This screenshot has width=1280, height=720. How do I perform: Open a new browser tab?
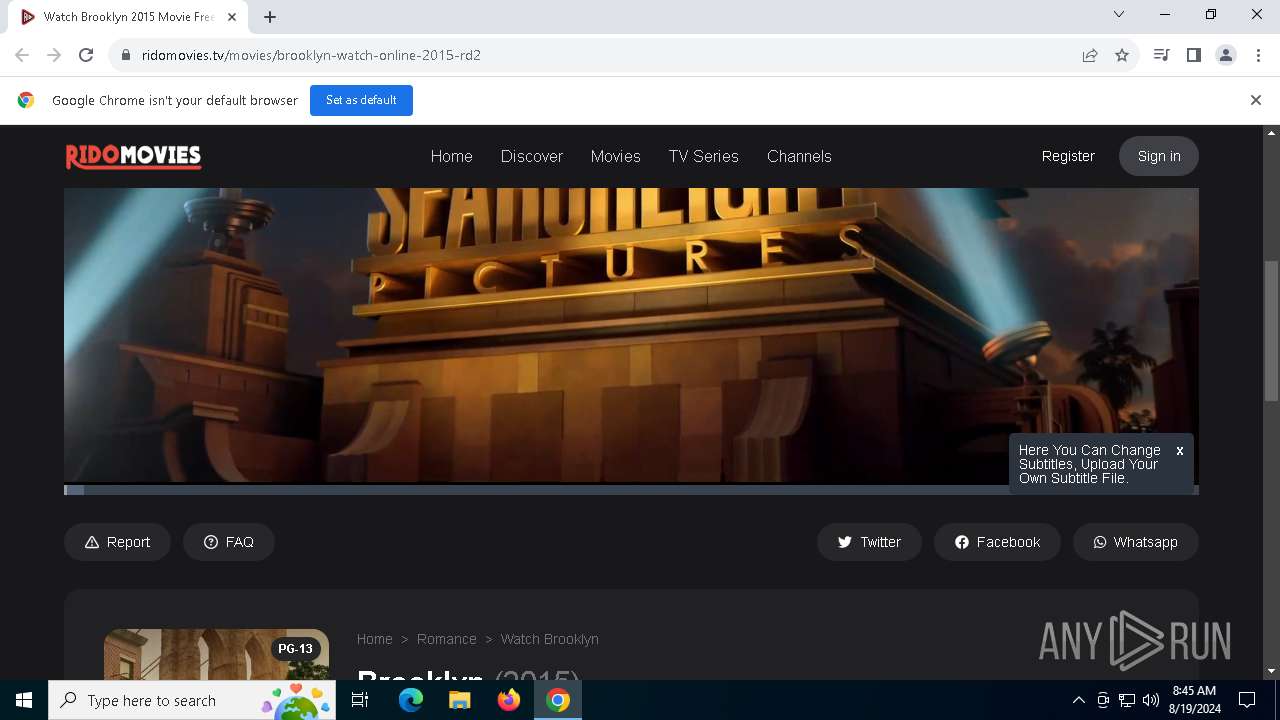[x=270, y=17]
